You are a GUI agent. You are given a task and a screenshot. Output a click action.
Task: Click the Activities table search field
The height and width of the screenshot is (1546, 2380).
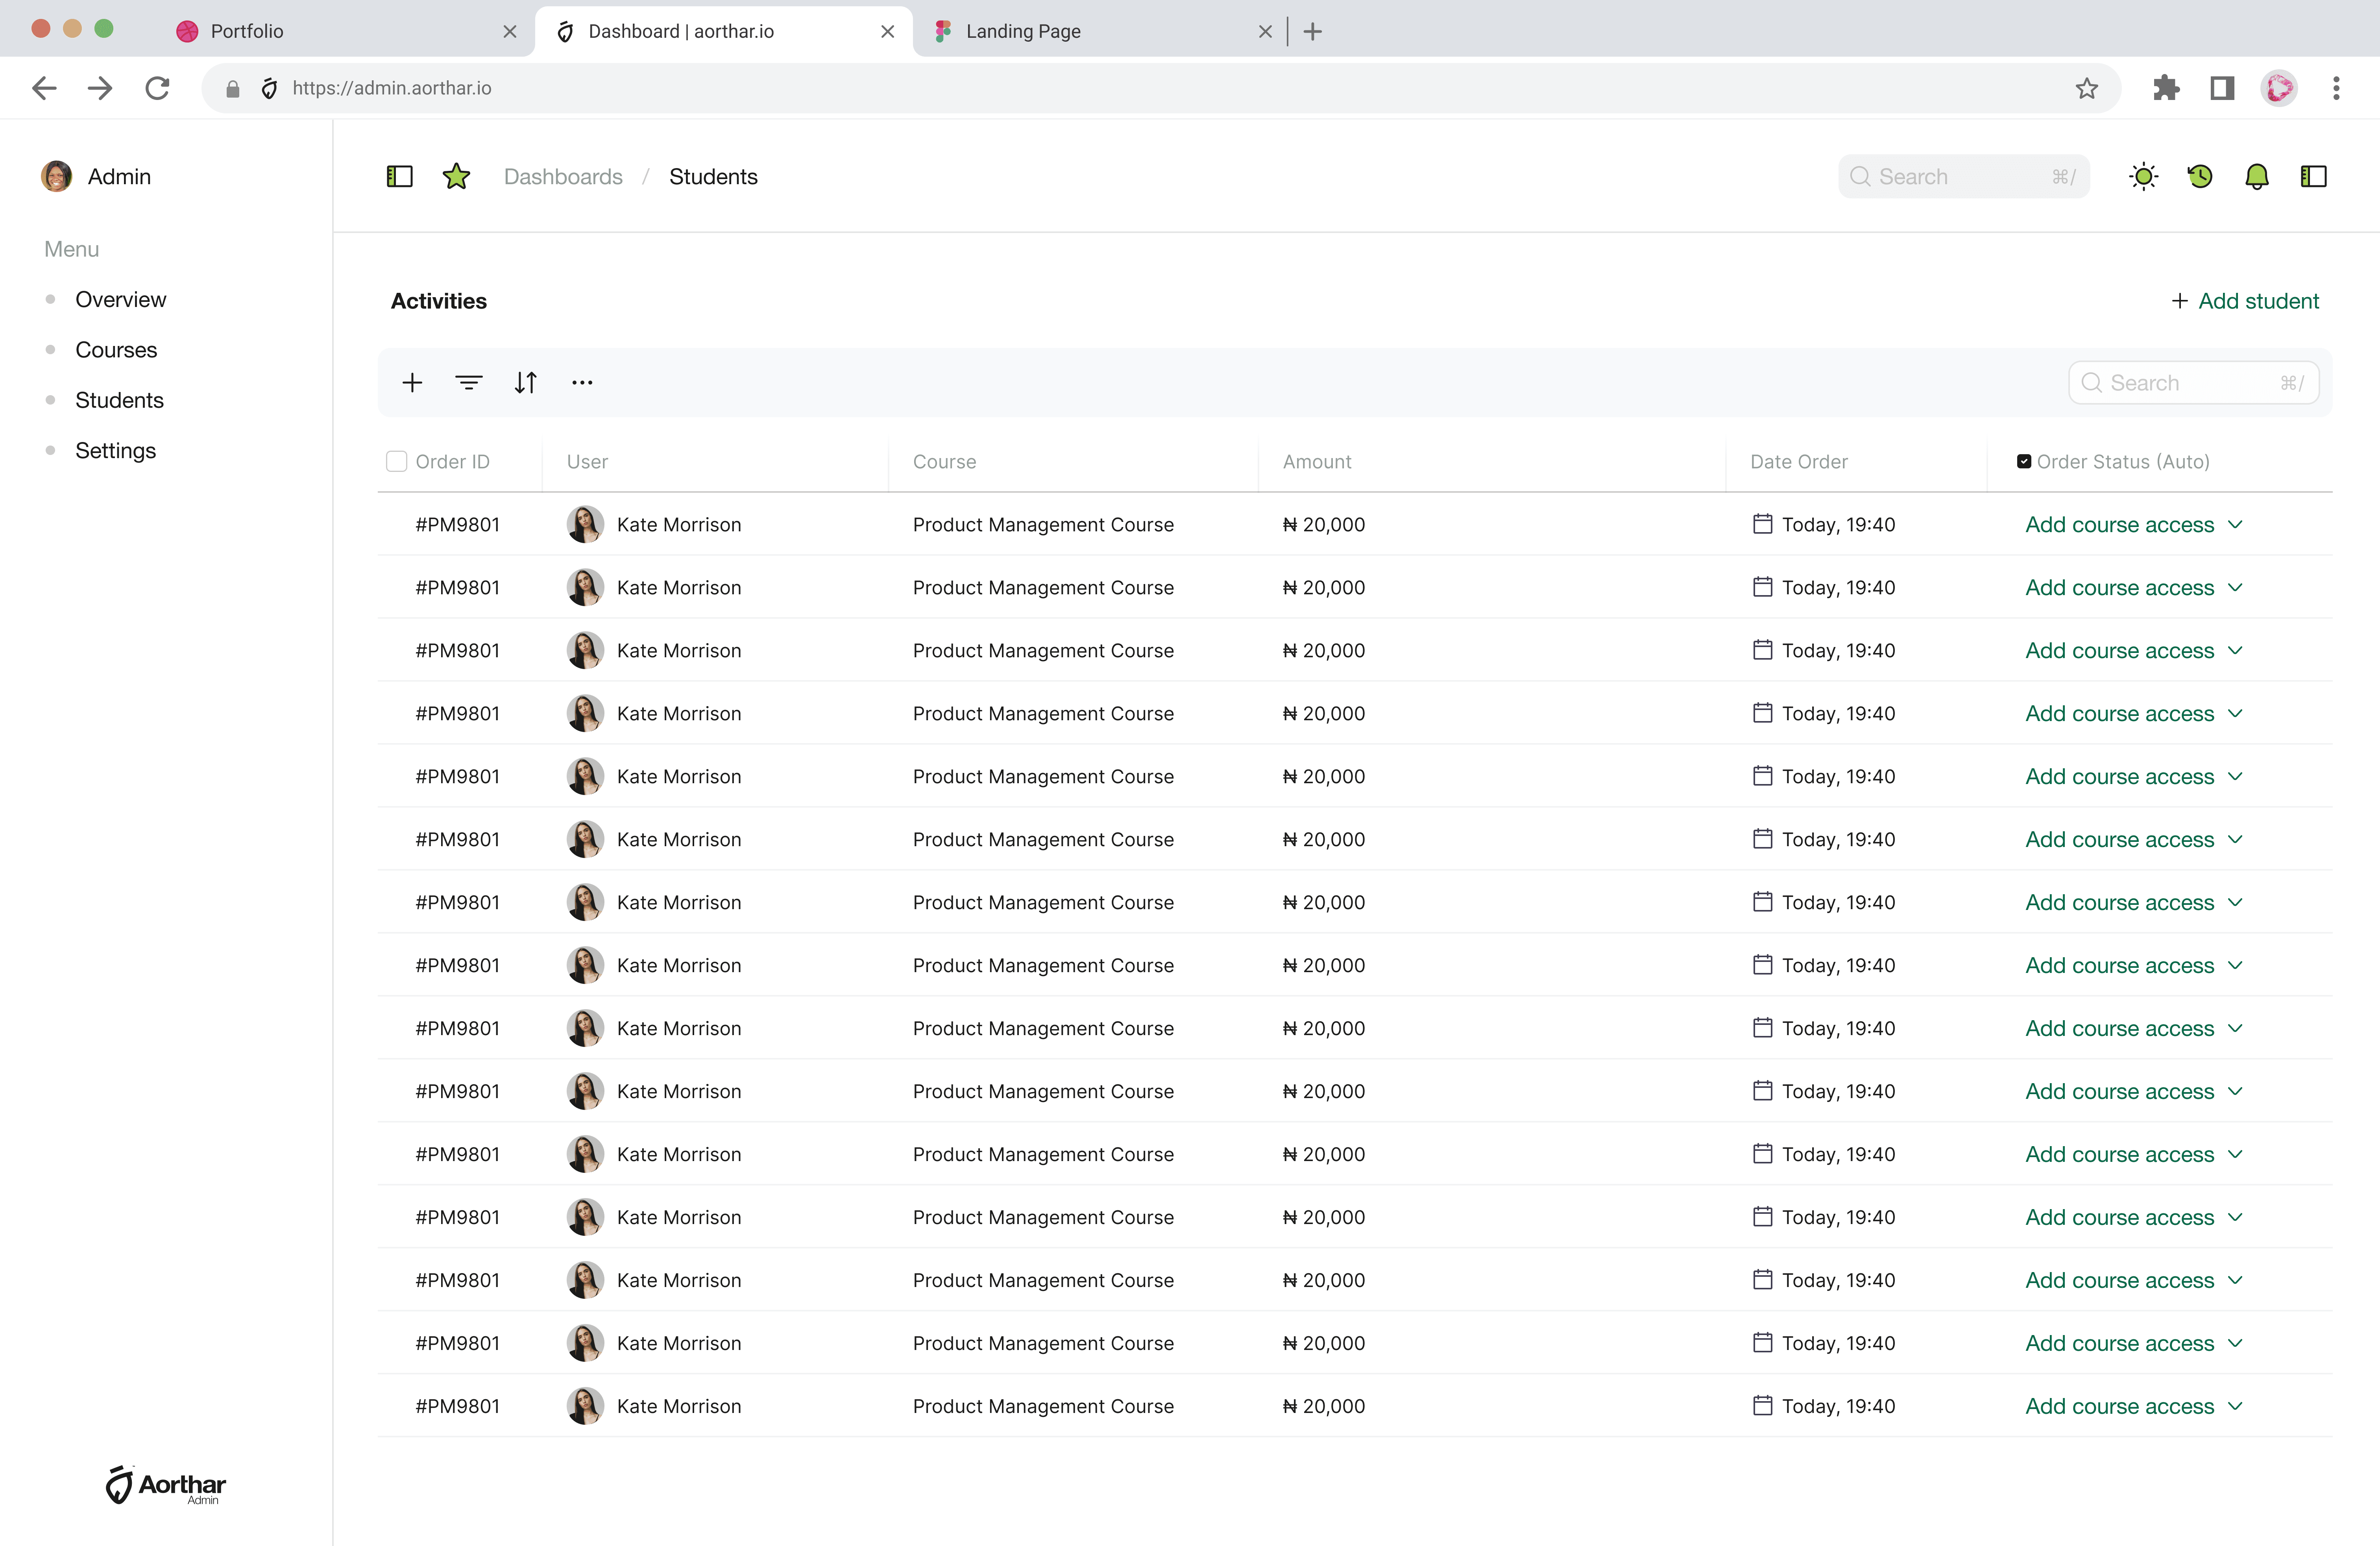coord(2193,383)
